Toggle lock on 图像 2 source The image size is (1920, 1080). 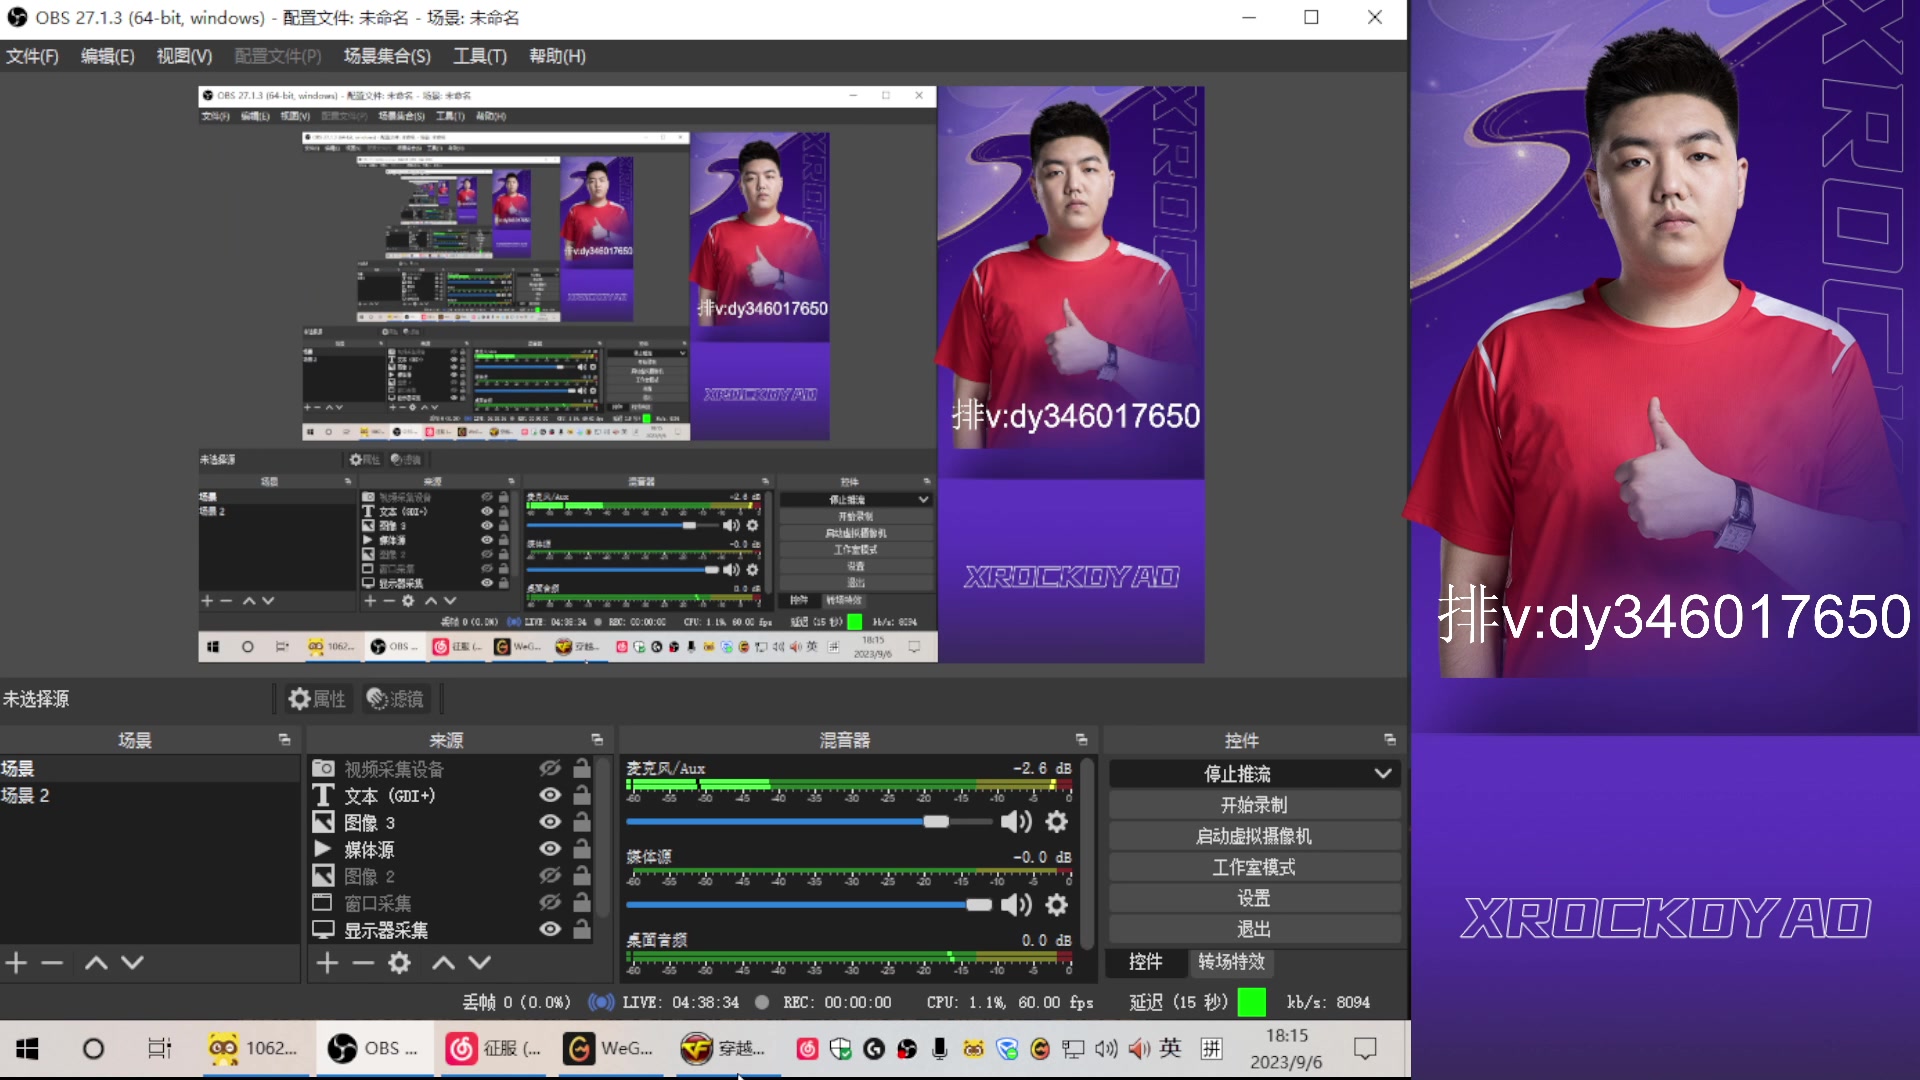pos(582,876)
